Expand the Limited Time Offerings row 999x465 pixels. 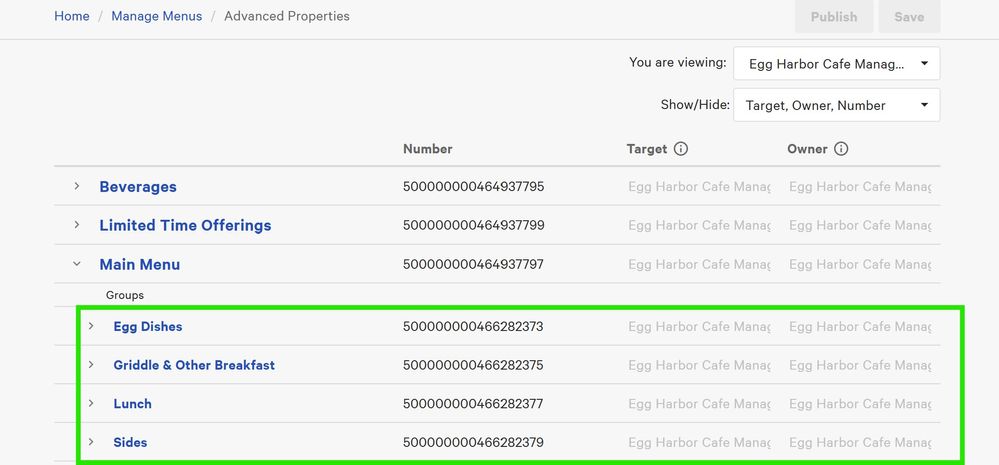pyautogui.click(x=77, y=225)
